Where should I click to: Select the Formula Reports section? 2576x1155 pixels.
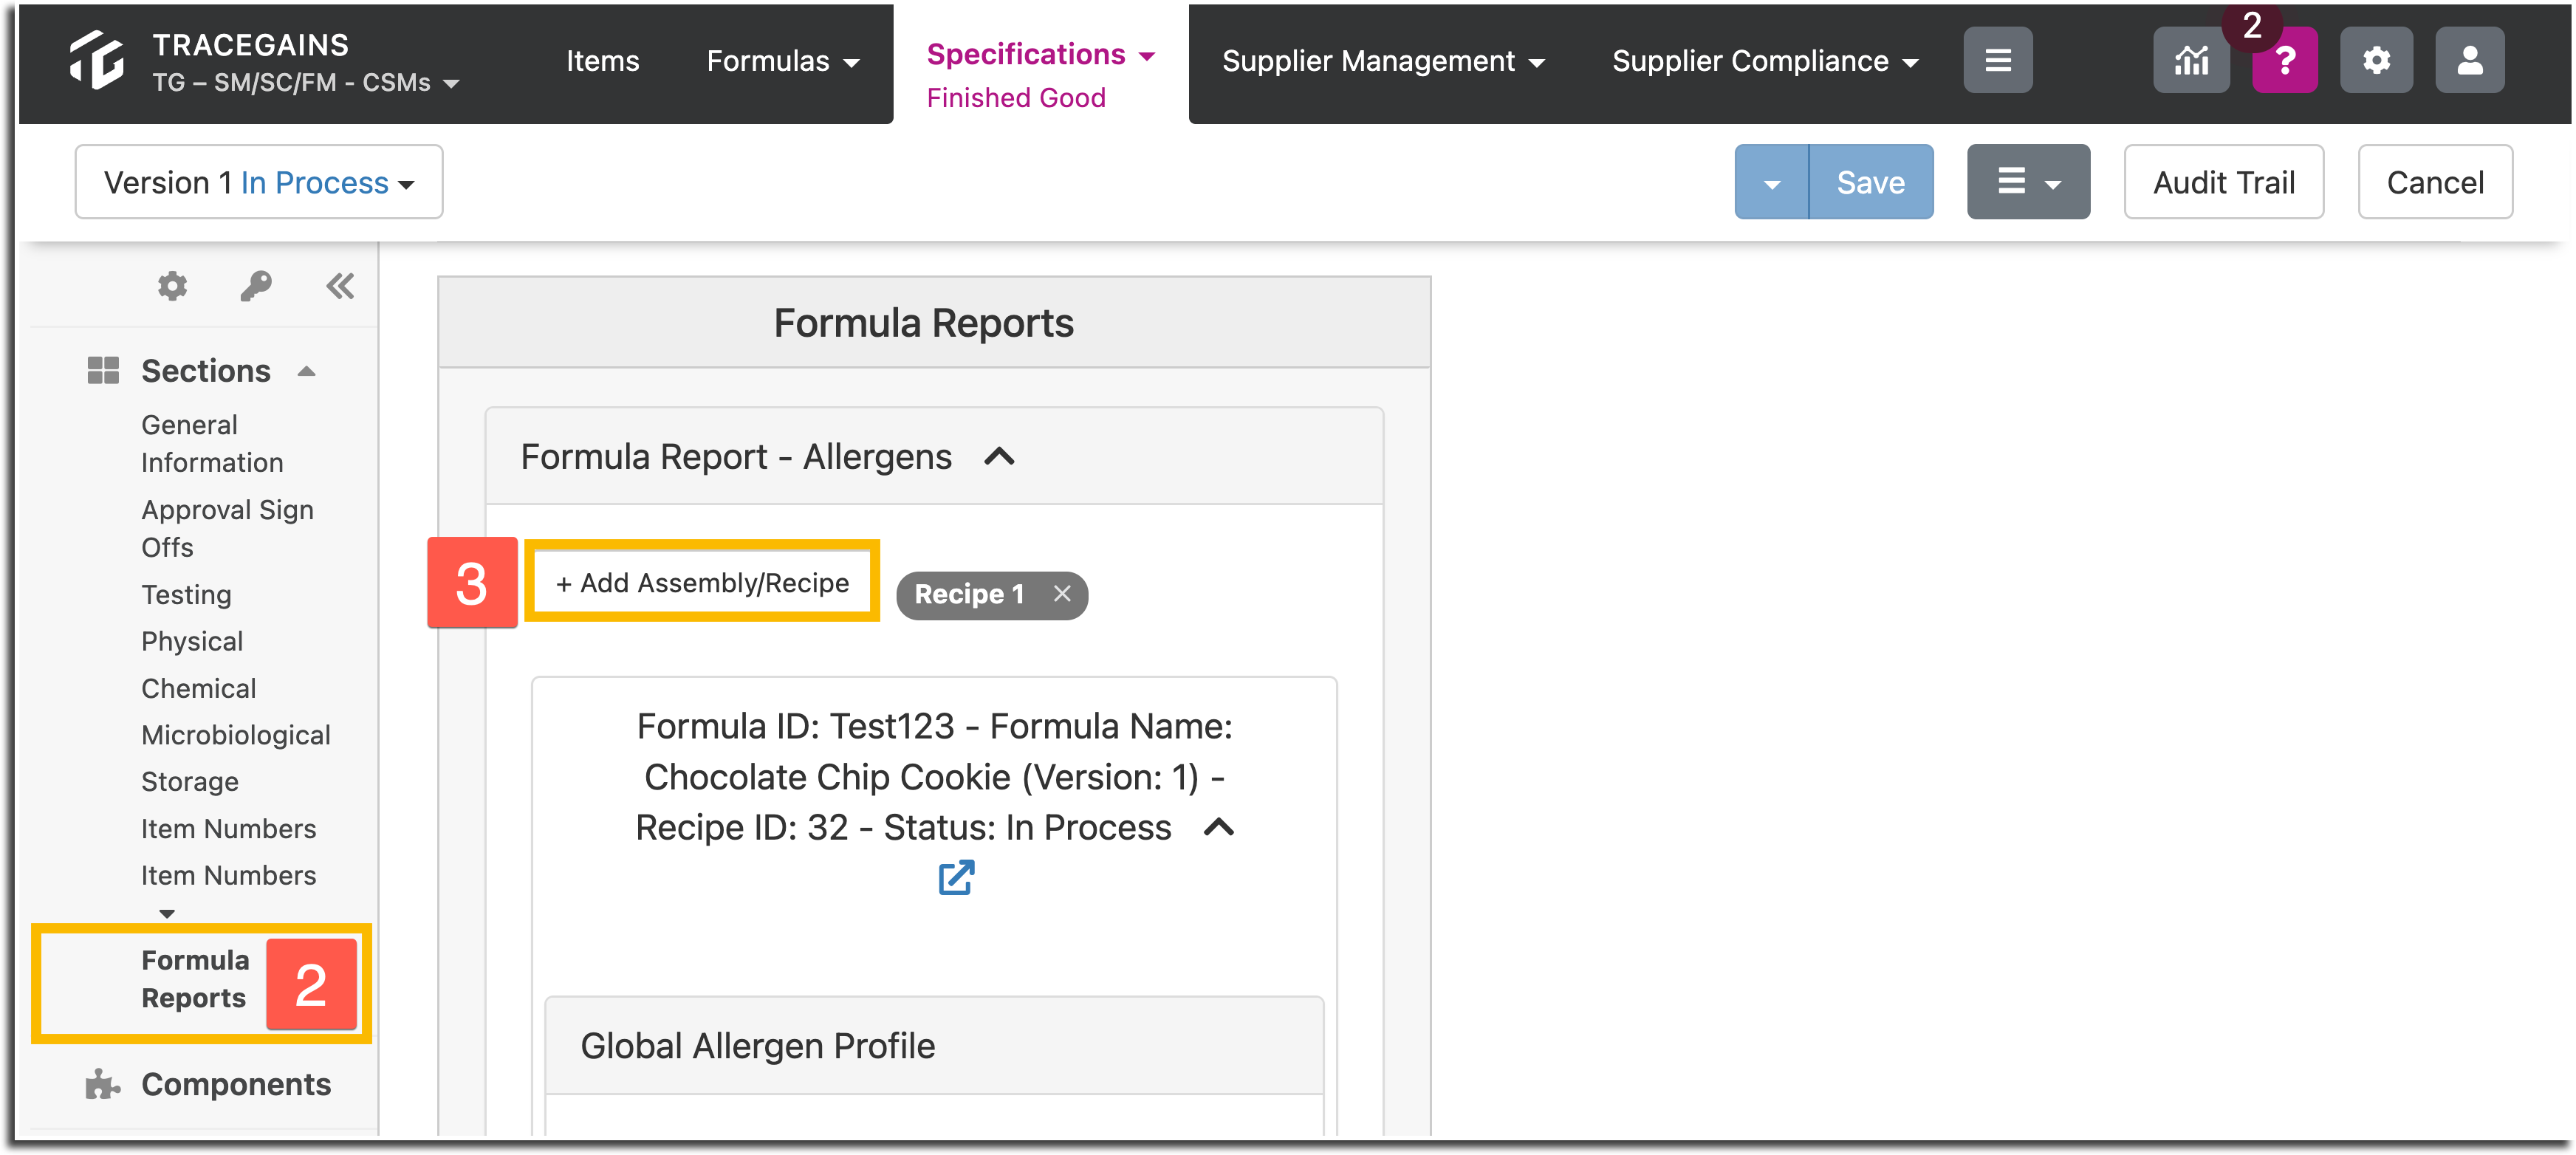click(195, 979)
